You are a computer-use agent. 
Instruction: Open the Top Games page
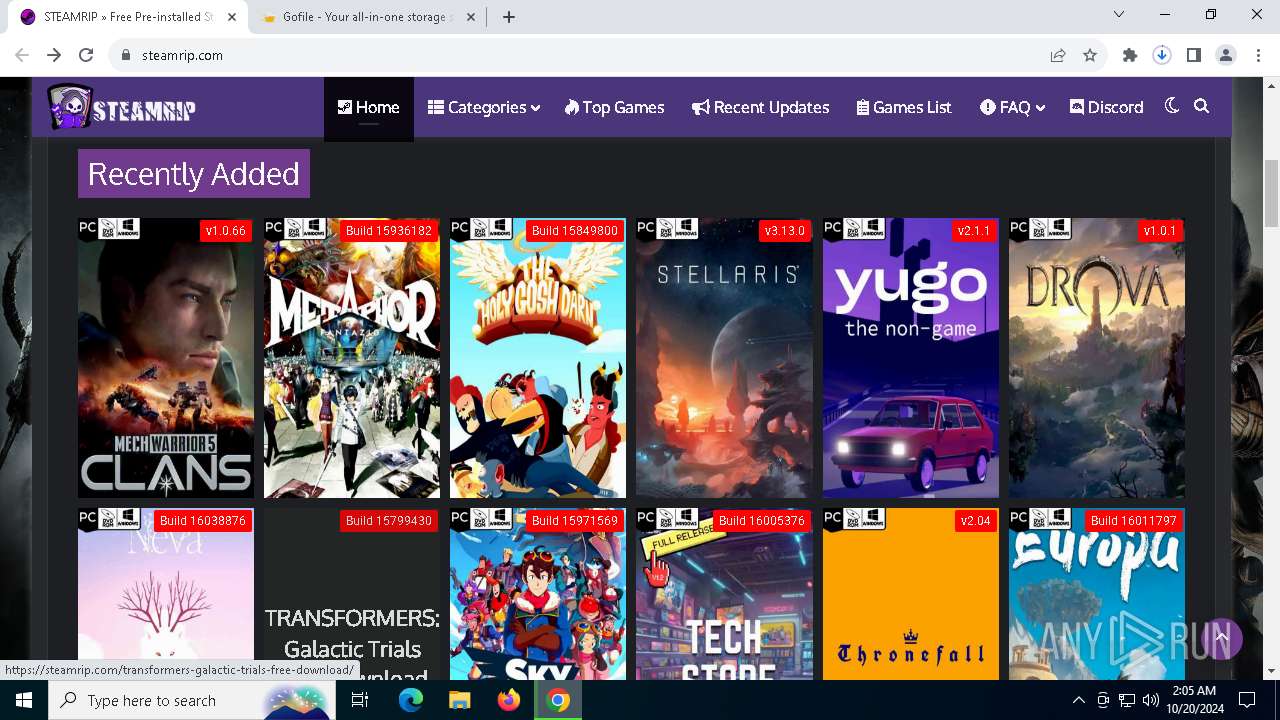pyautogui.click(x=614, y=107)
